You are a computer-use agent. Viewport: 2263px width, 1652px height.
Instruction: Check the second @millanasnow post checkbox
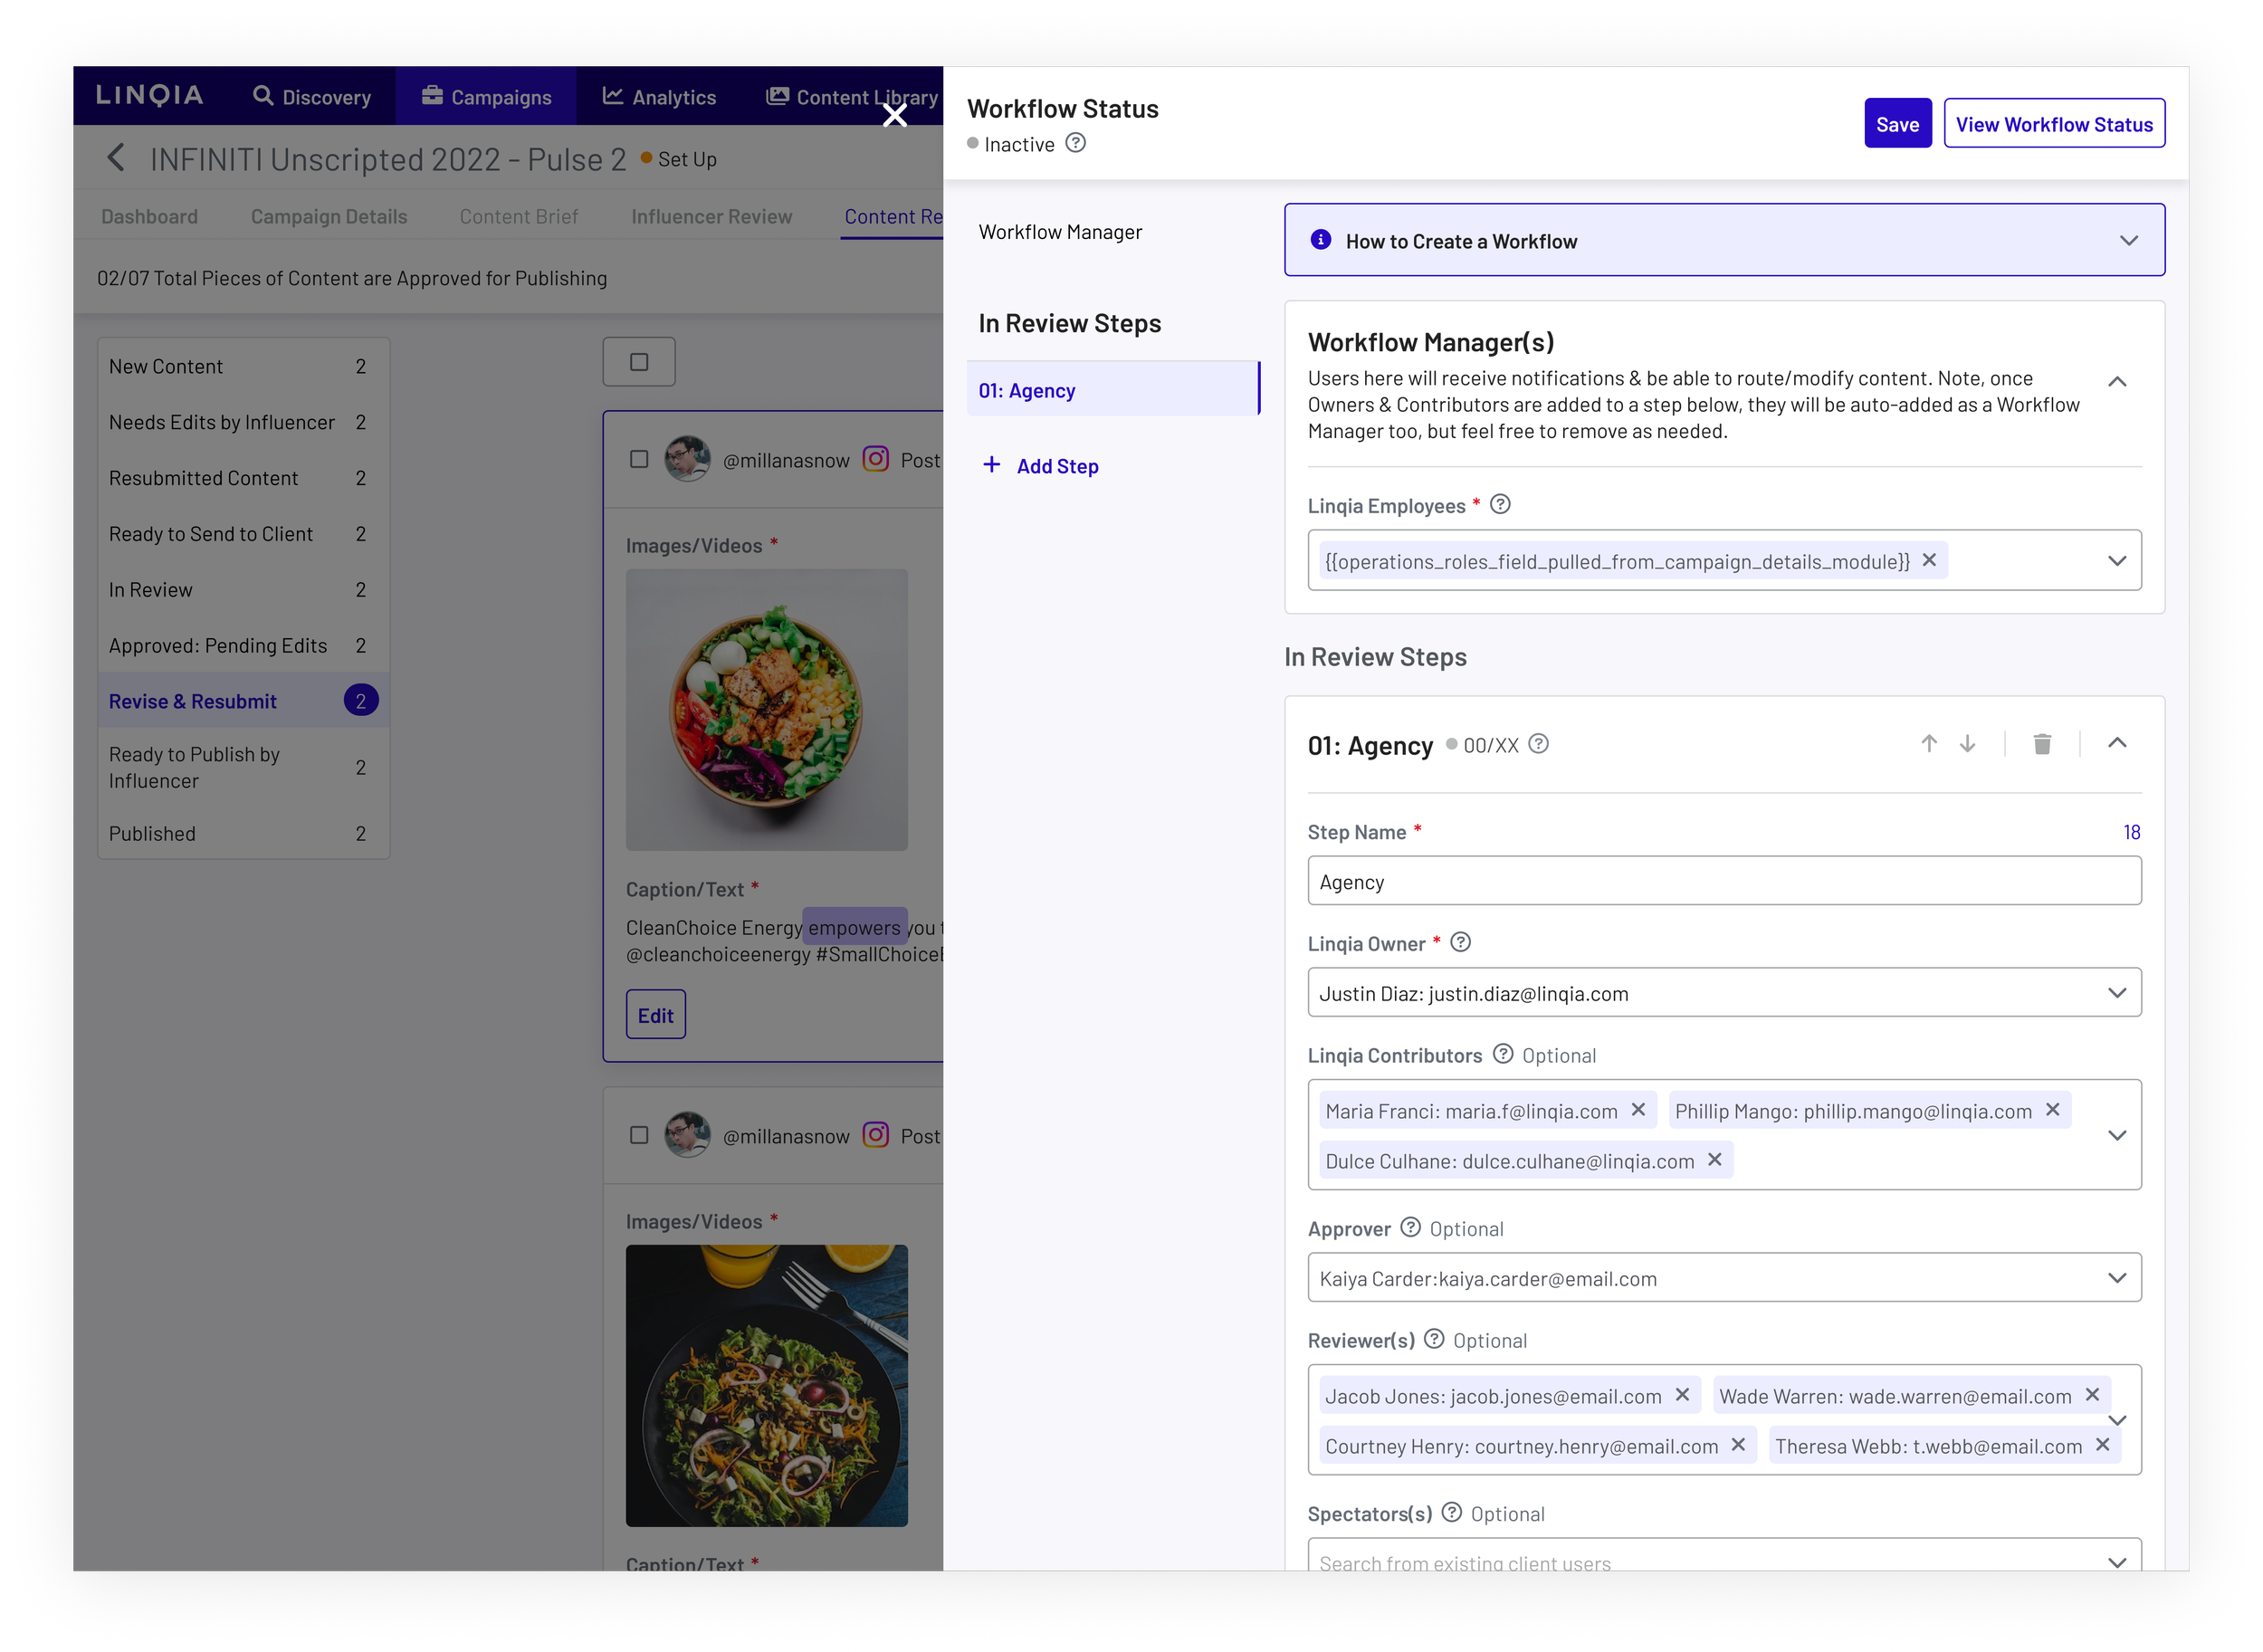639,1135
